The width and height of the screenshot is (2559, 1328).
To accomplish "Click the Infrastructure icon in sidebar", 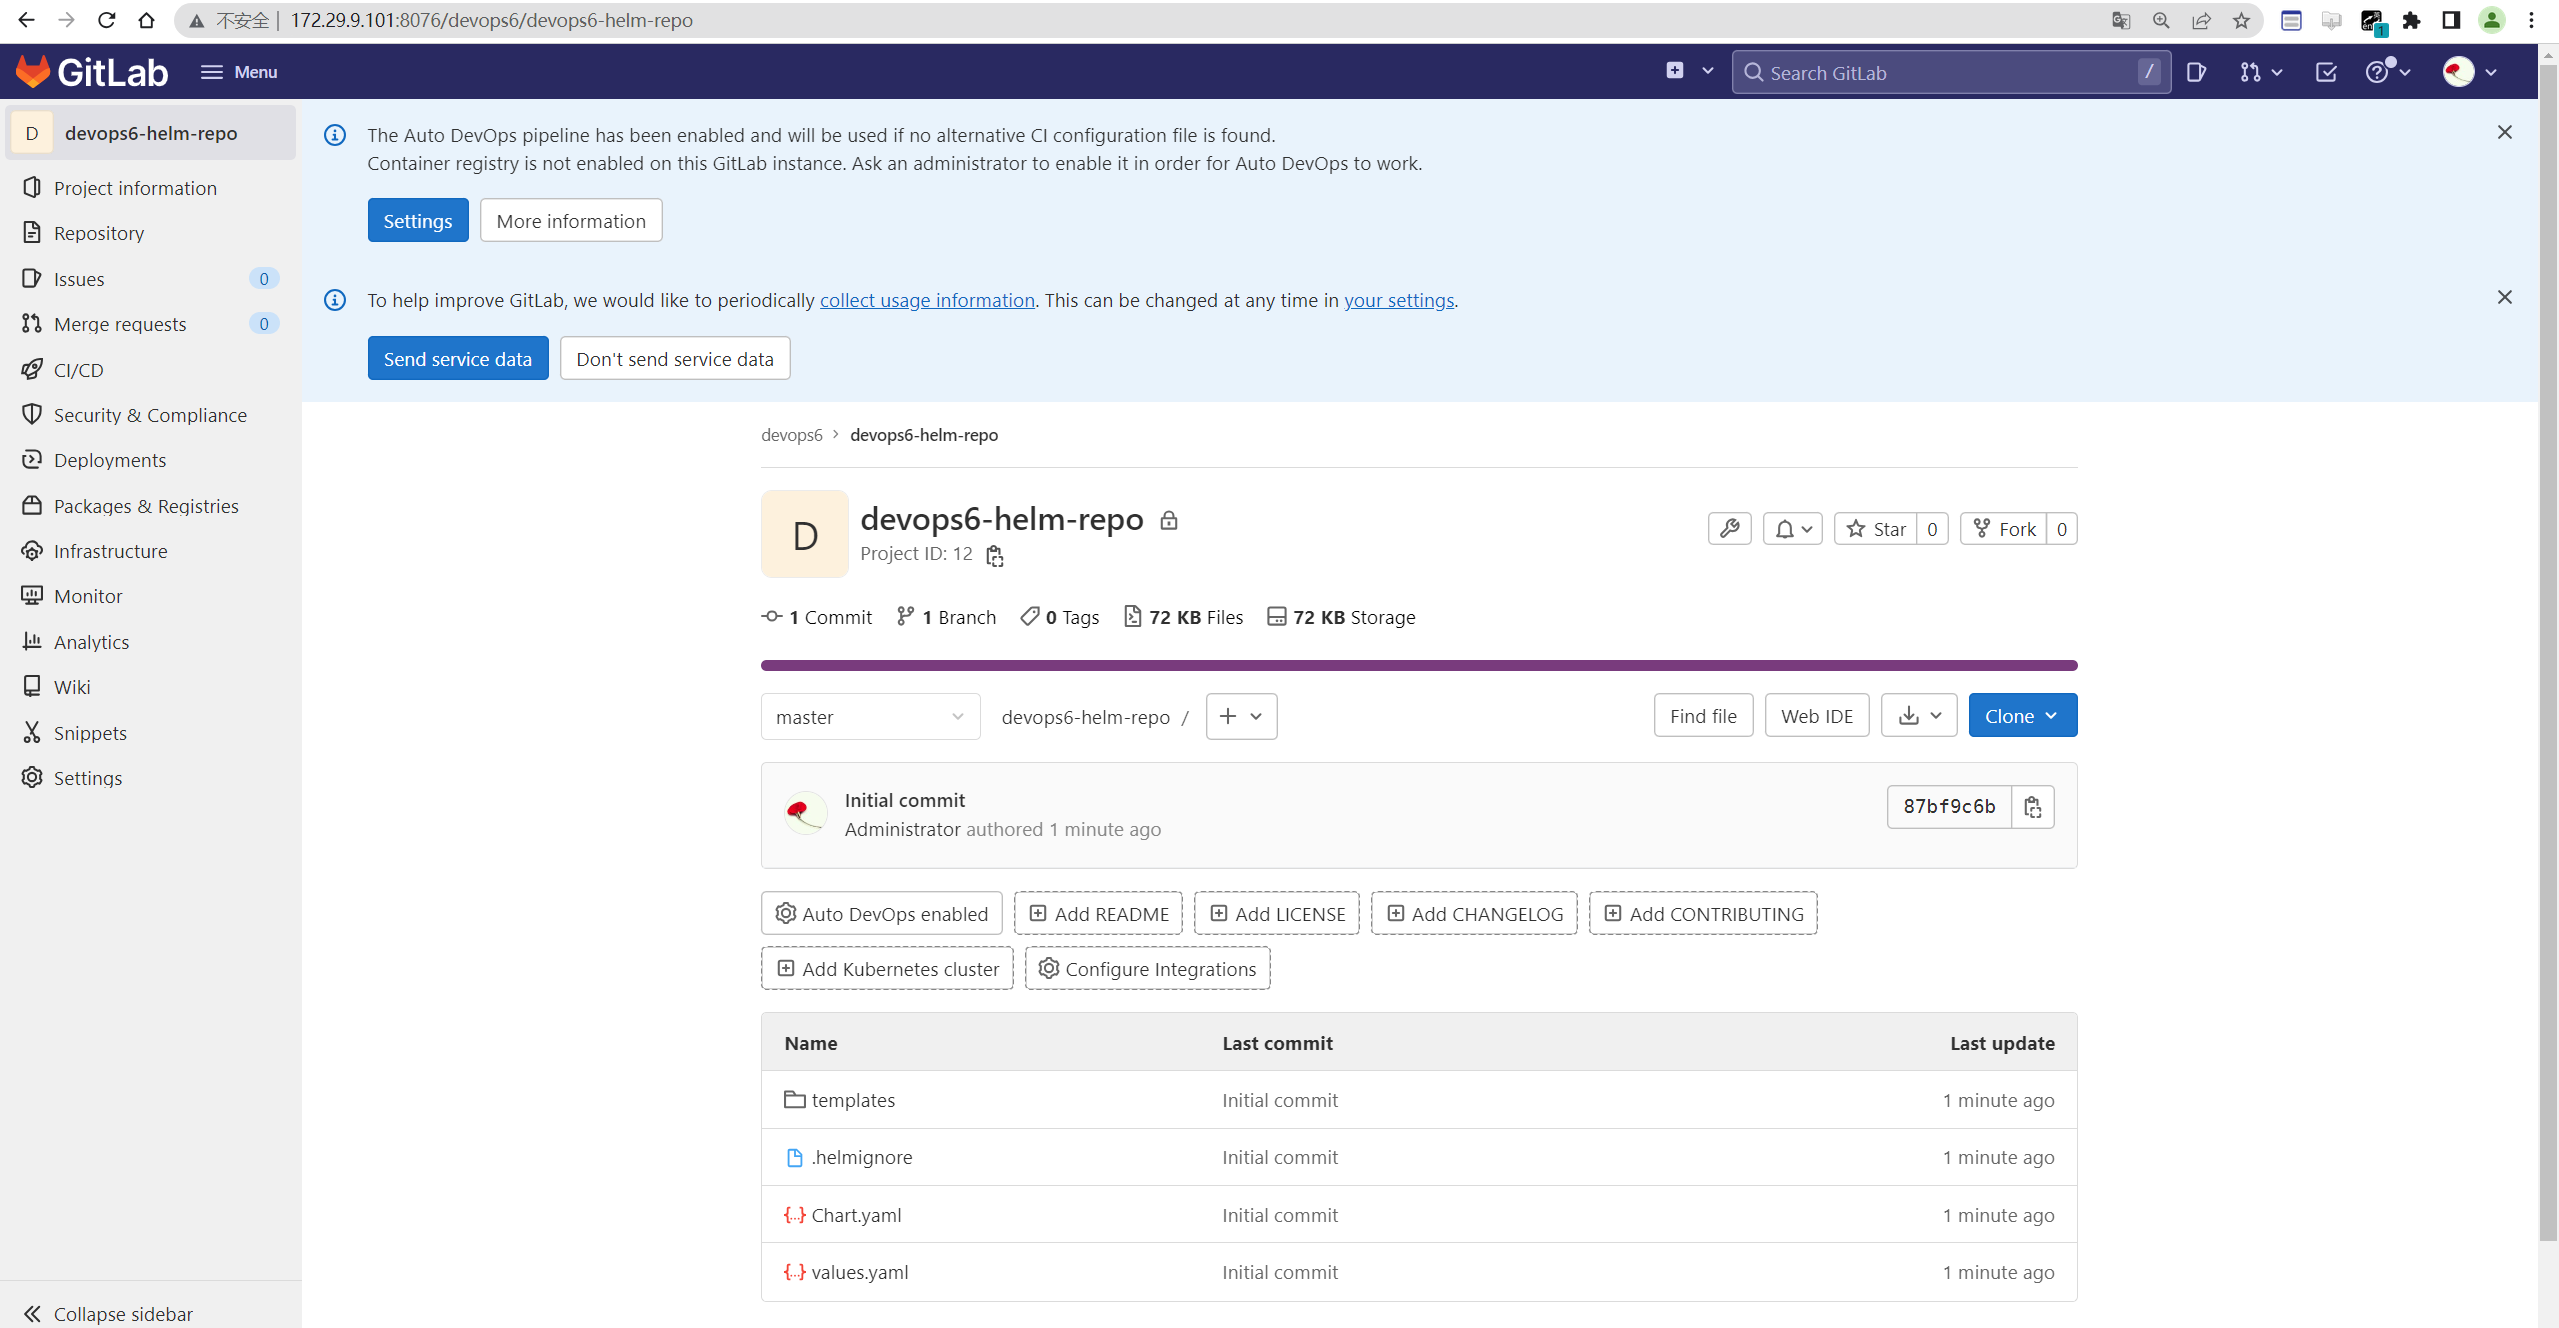I will [x=32, y=550].
